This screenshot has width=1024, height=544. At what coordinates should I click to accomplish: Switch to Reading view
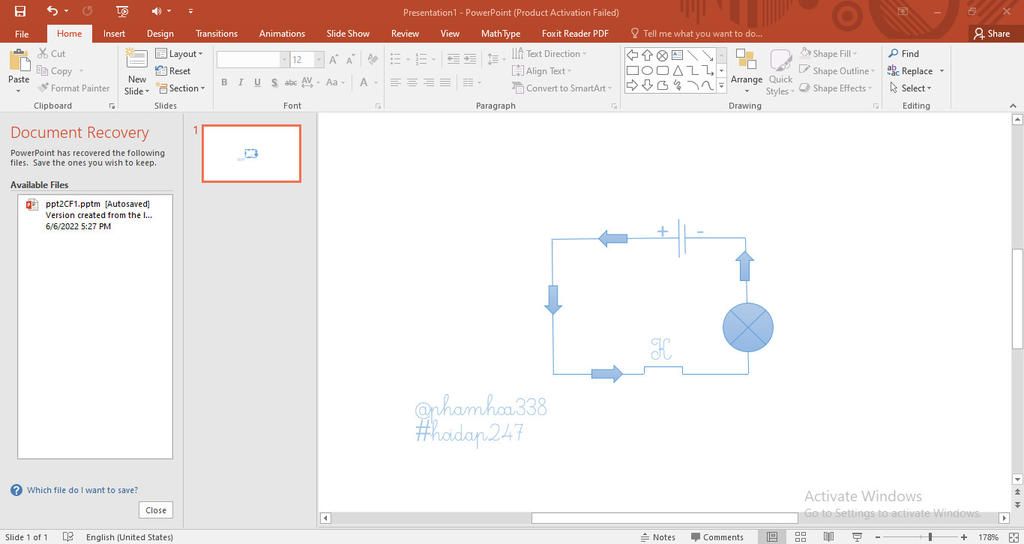828,537
